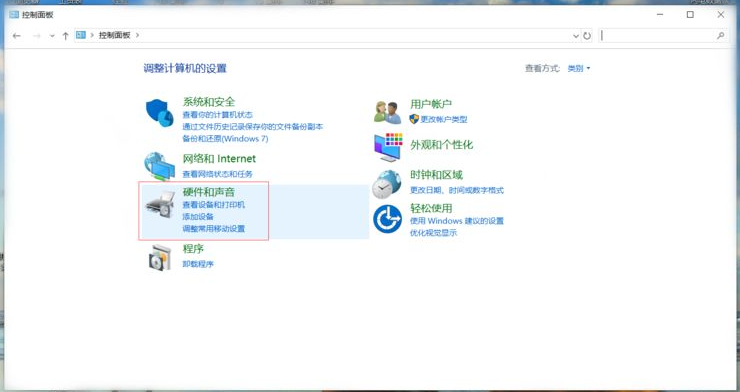Click the Network and Internet globe icon
The height and width of the screenshot is (392, 740).
click(160, 166)
